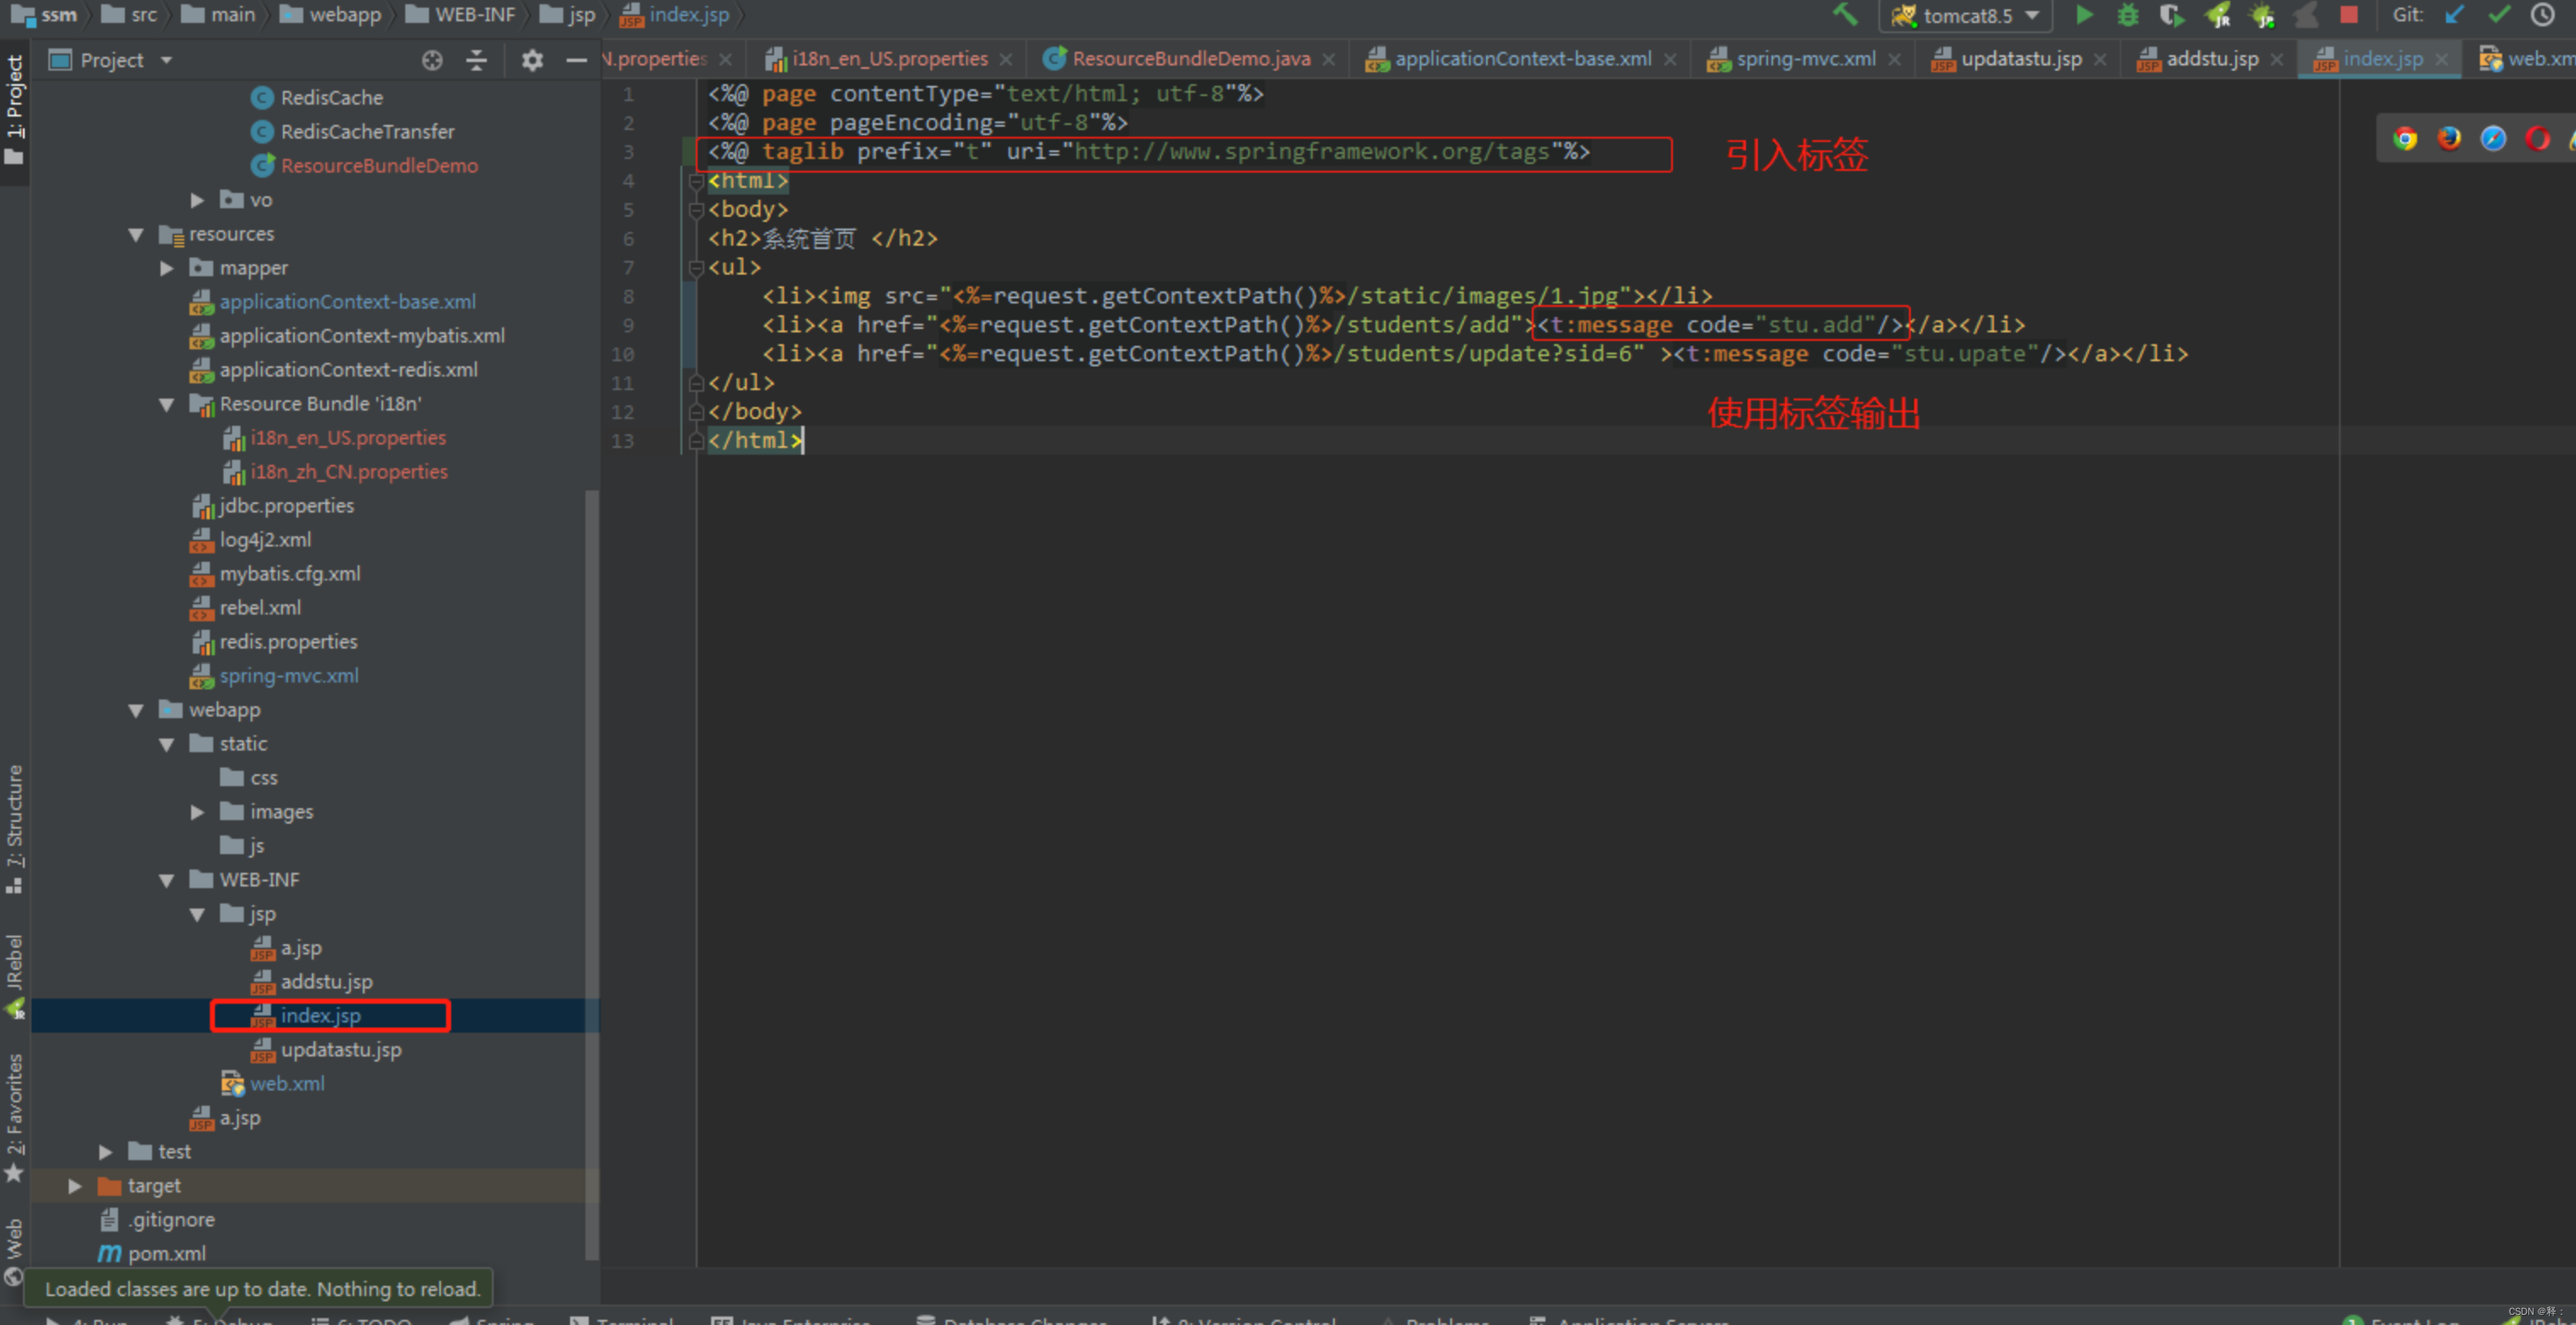Viewport: 2576px width, 1325px height.
Task: Open applicationContext-mybatis.xml in tree
Action: coord(347,336)
